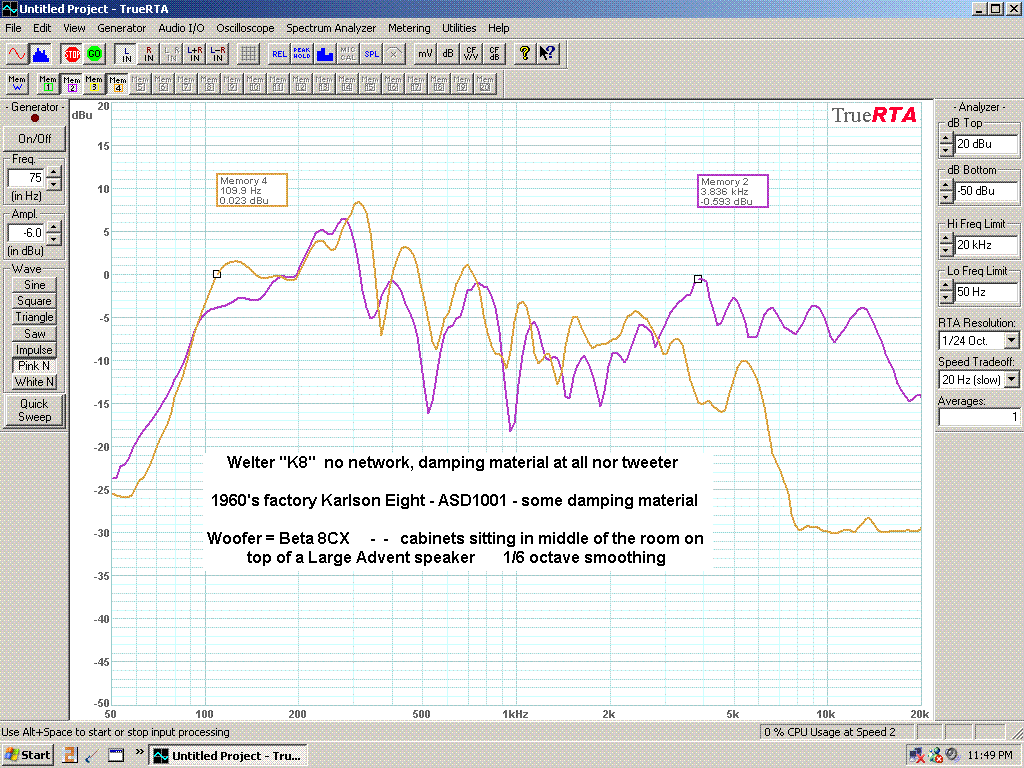
Task: Increase dB Top value spinner
Action: pyautogui.click(x=946, y=138)
